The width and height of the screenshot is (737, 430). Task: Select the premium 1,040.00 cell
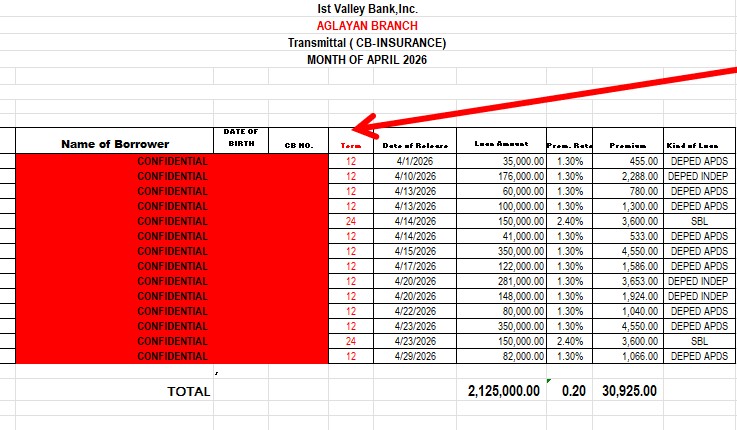[628, 311]
